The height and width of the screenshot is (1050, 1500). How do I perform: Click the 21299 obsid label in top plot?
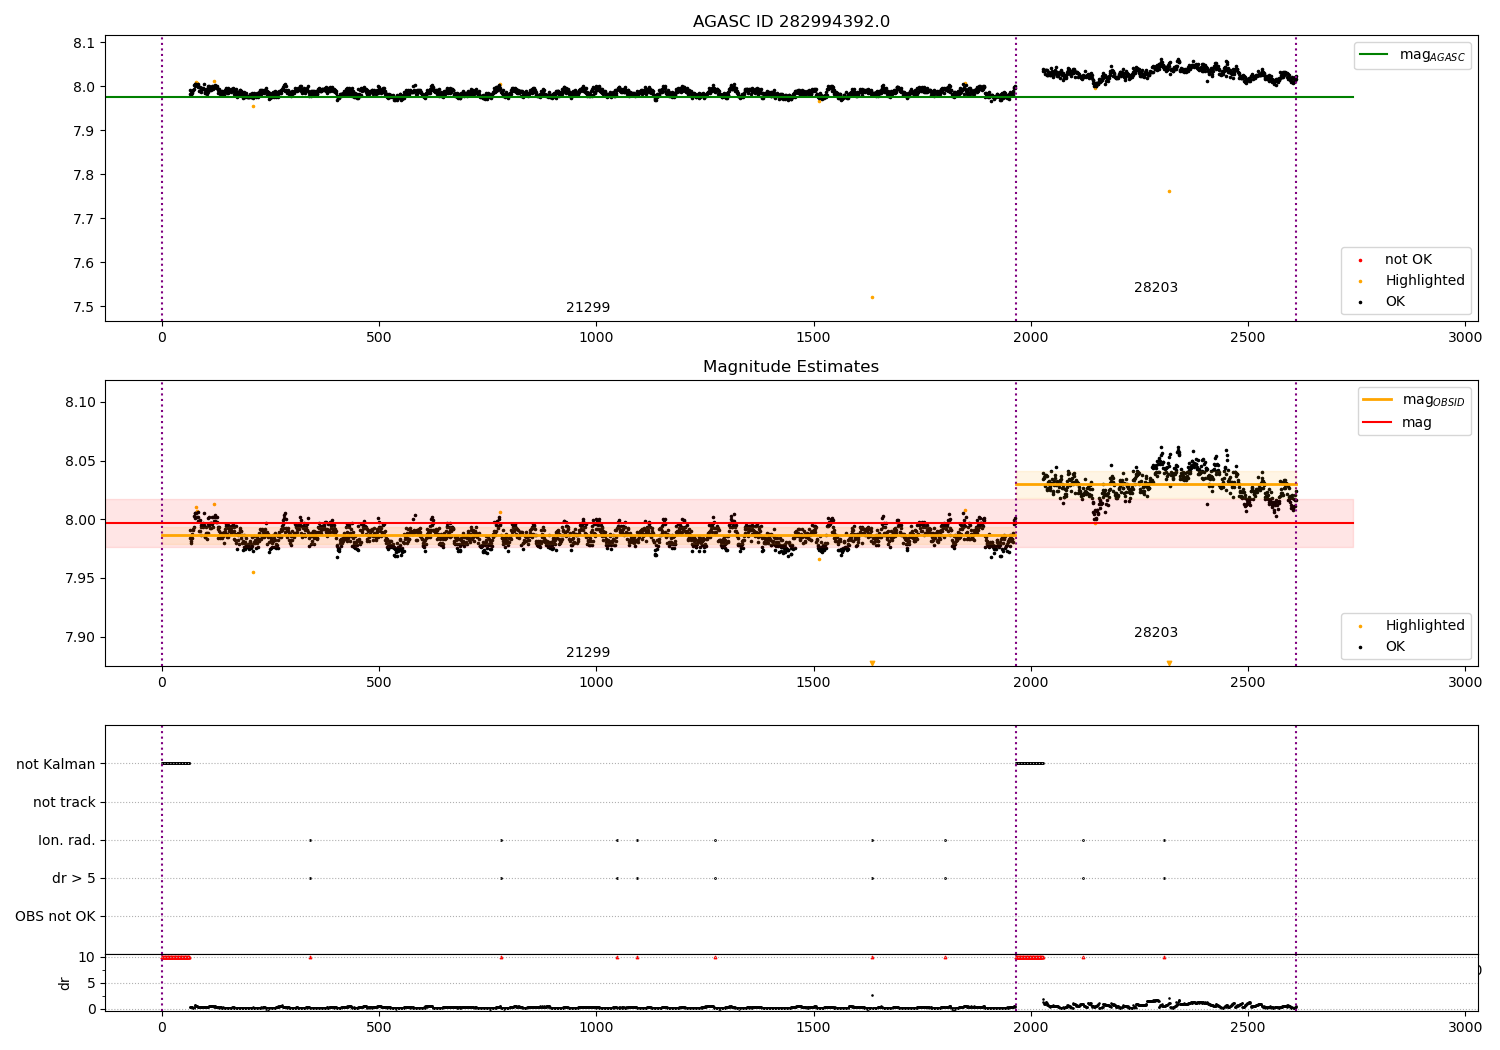click(x=588, y=308)
